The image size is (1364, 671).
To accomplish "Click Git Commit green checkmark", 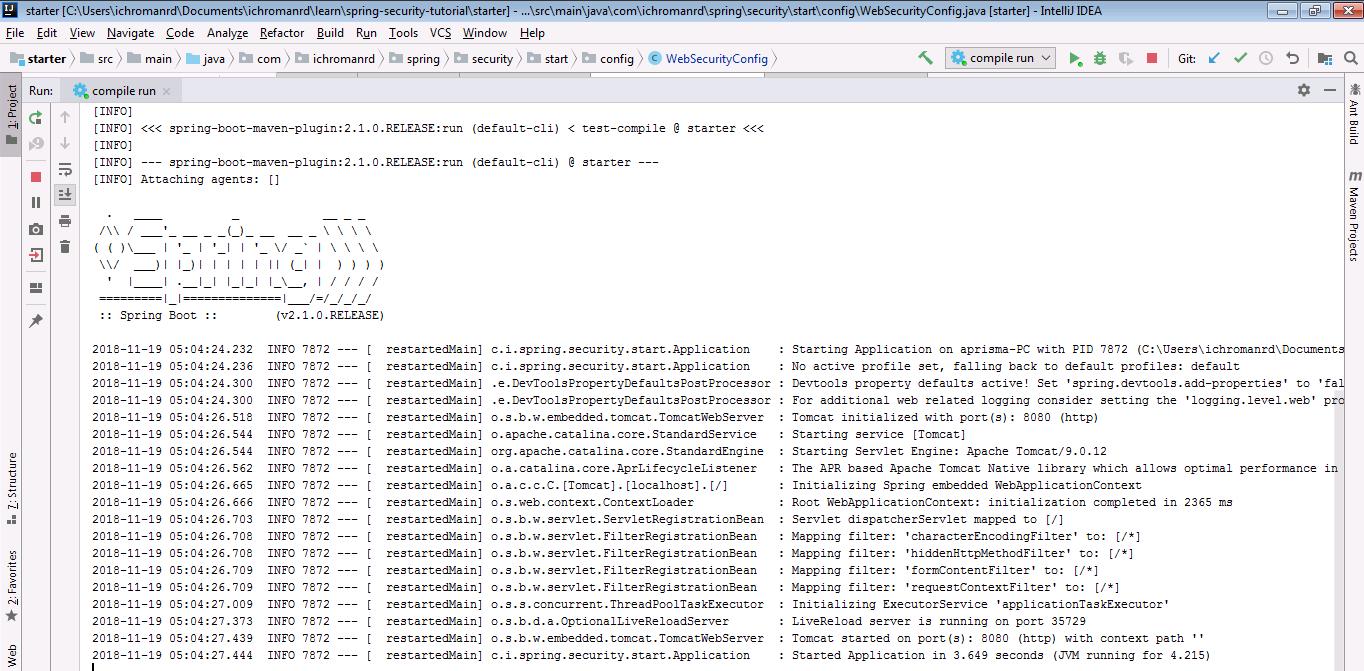I will click(x=1240, y=58).
